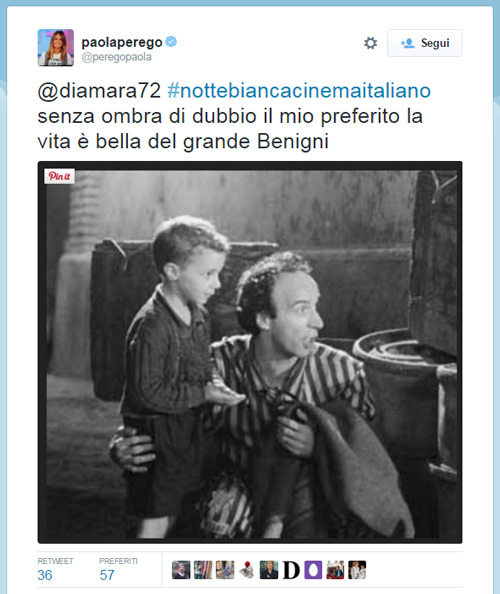Open the @peregopaola handle link
The width and height of the screenshot is (500, 594).
(117, 57)
